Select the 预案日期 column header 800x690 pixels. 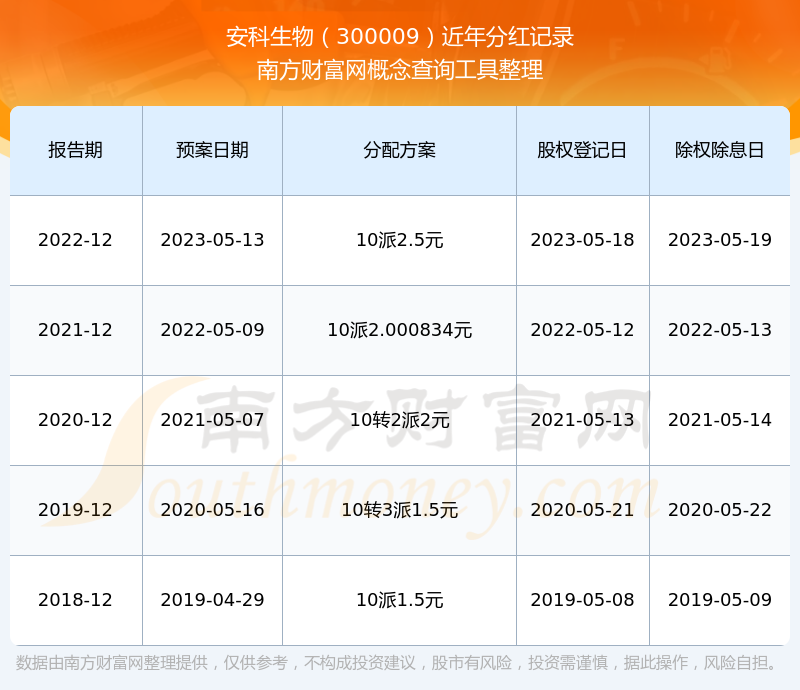[212, 150]
